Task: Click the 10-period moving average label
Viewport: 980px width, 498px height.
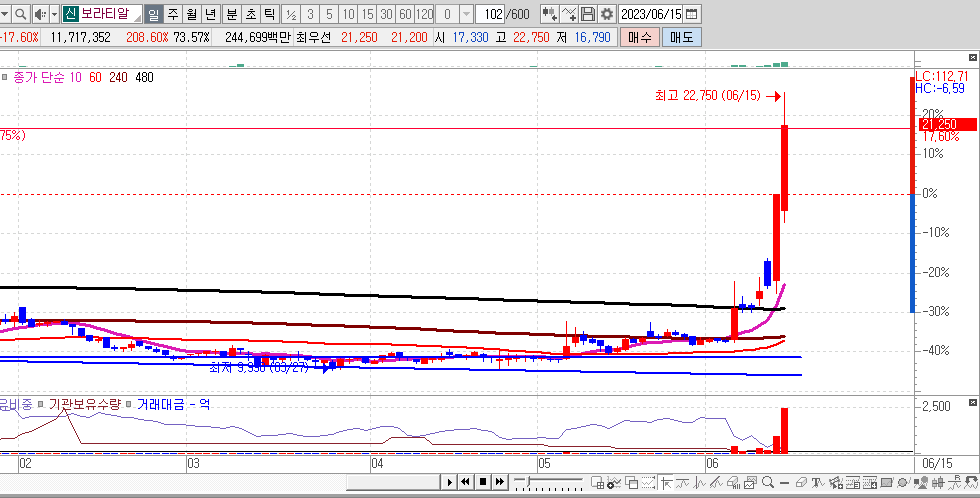Action: pyautogui.click(x=76, y=77)
